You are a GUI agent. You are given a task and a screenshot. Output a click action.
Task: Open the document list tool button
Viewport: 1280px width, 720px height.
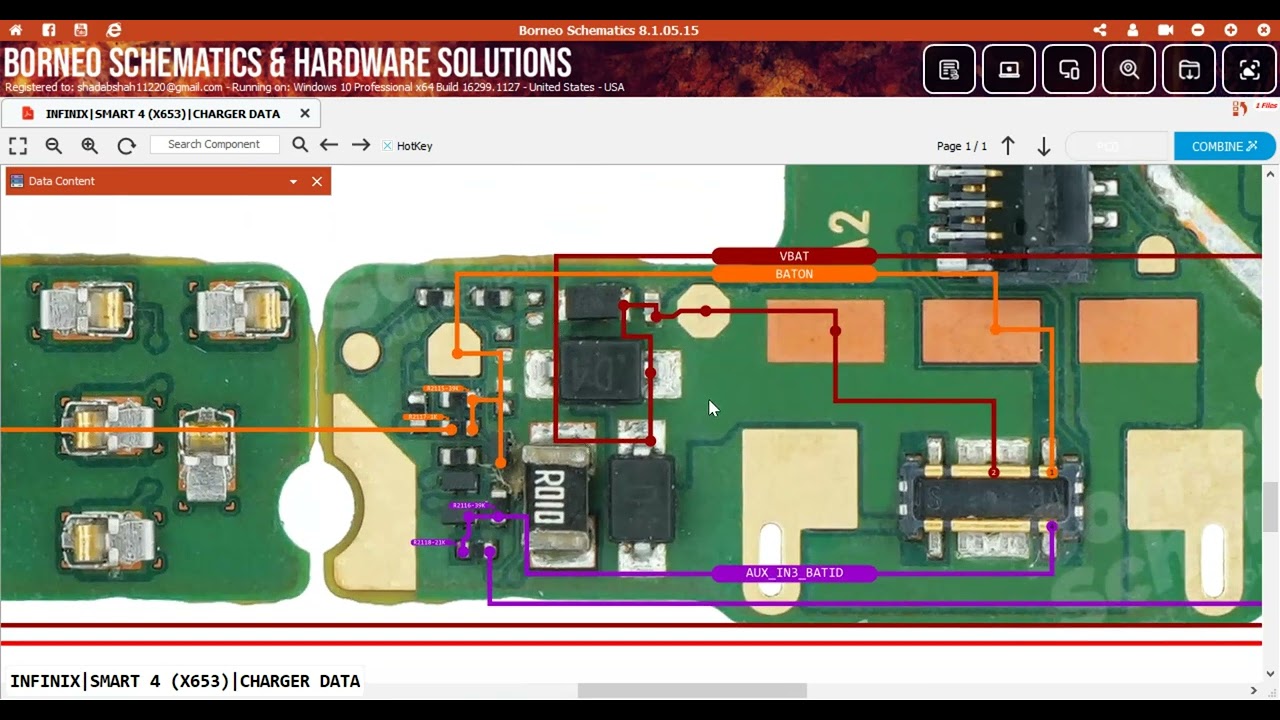tap(949, 70)
